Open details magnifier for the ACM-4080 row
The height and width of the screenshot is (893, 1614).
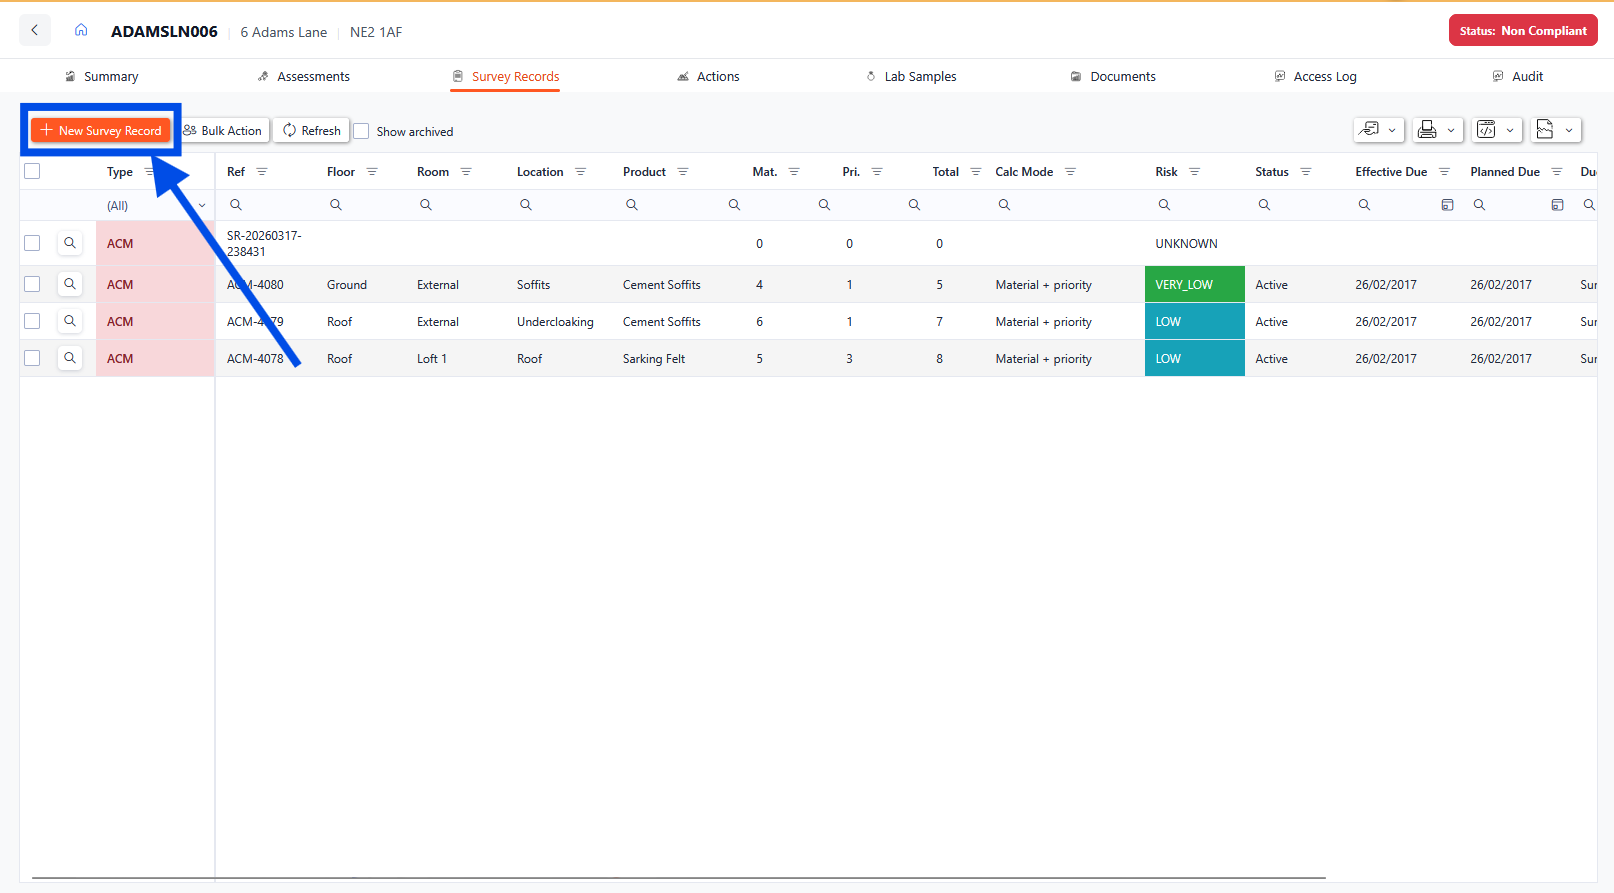70,284
